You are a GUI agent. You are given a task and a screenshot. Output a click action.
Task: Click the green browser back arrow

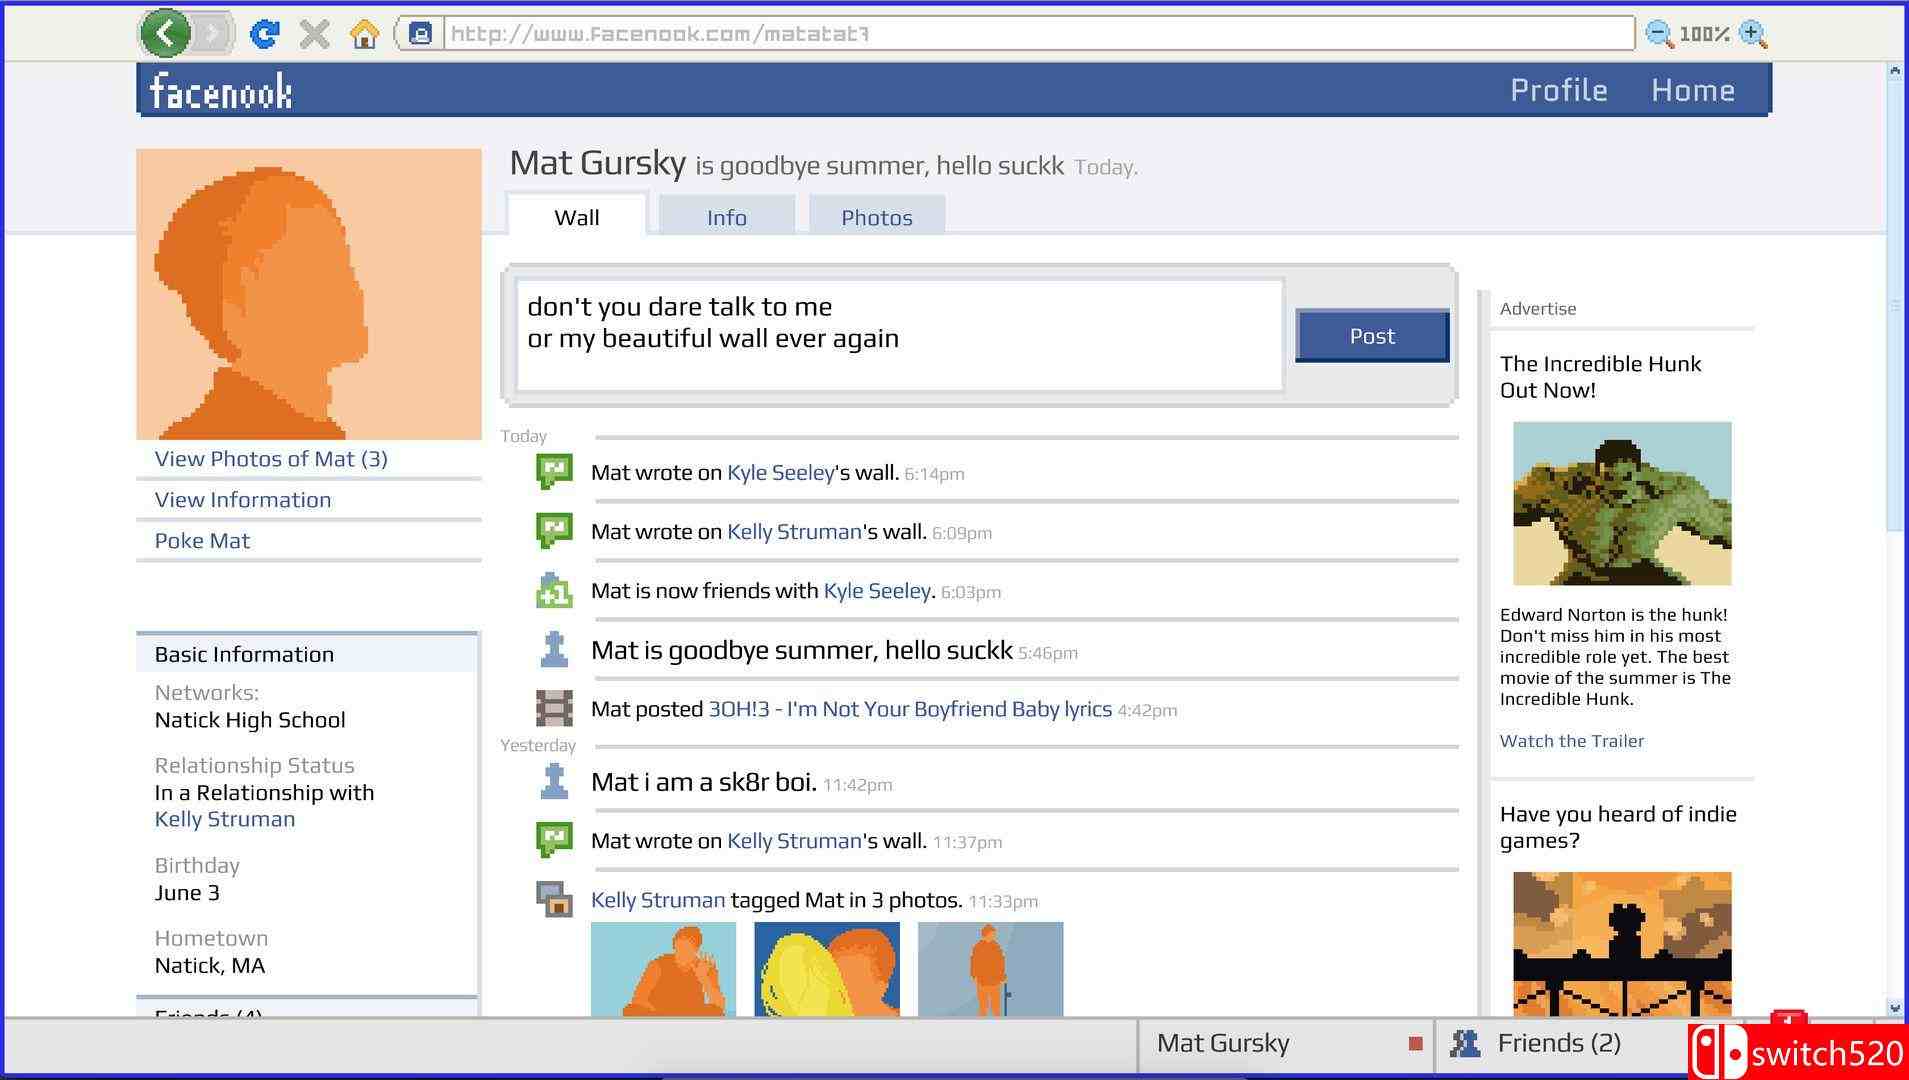[x=165, y=34]
